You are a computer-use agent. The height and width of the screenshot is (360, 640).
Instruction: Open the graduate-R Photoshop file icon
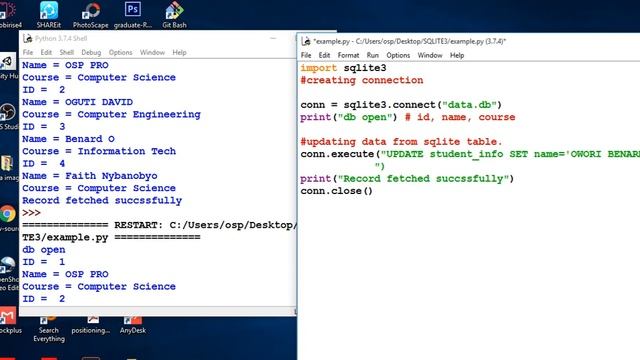[x=133, y=14]
